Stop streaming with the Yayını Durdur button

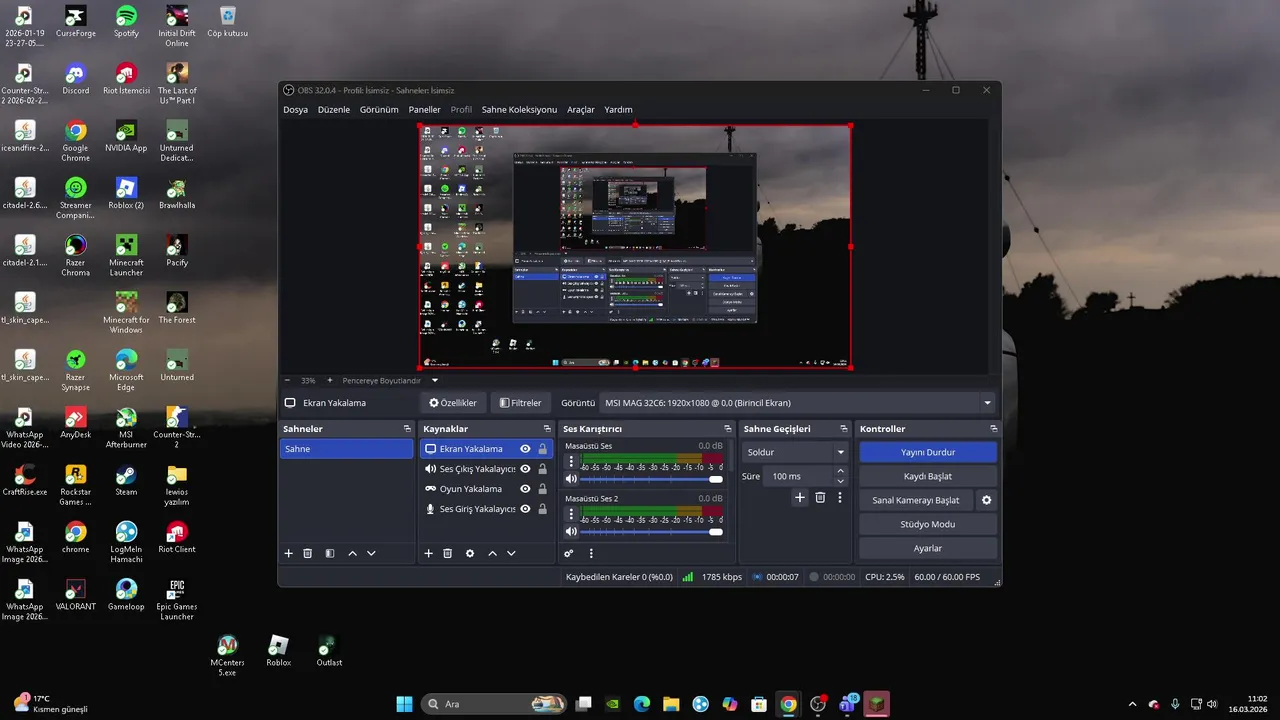pyautogui.click(x=928, y=452)
